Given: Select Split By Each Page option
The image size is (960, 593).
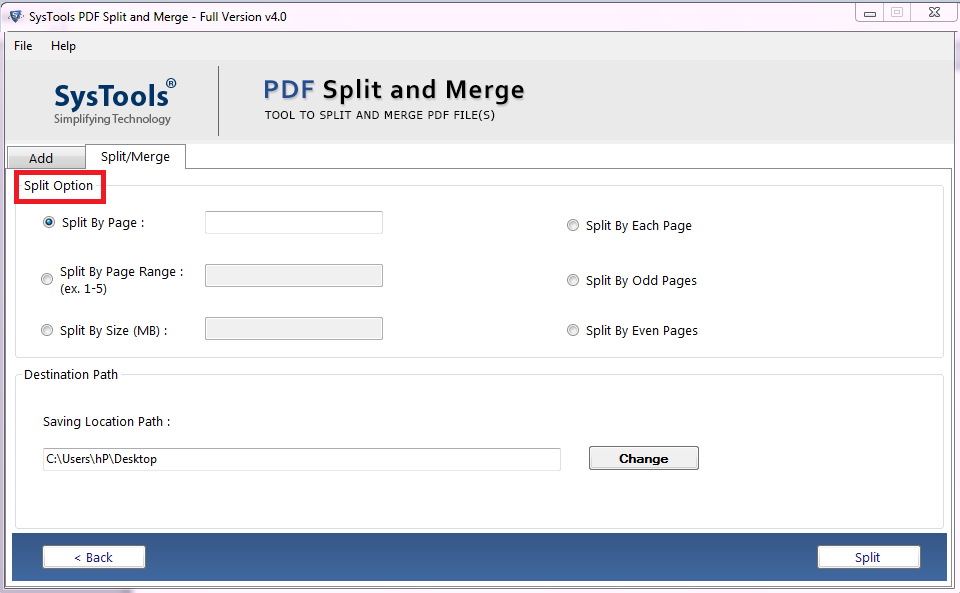Looking at the screenshot, I should point(573,225).
